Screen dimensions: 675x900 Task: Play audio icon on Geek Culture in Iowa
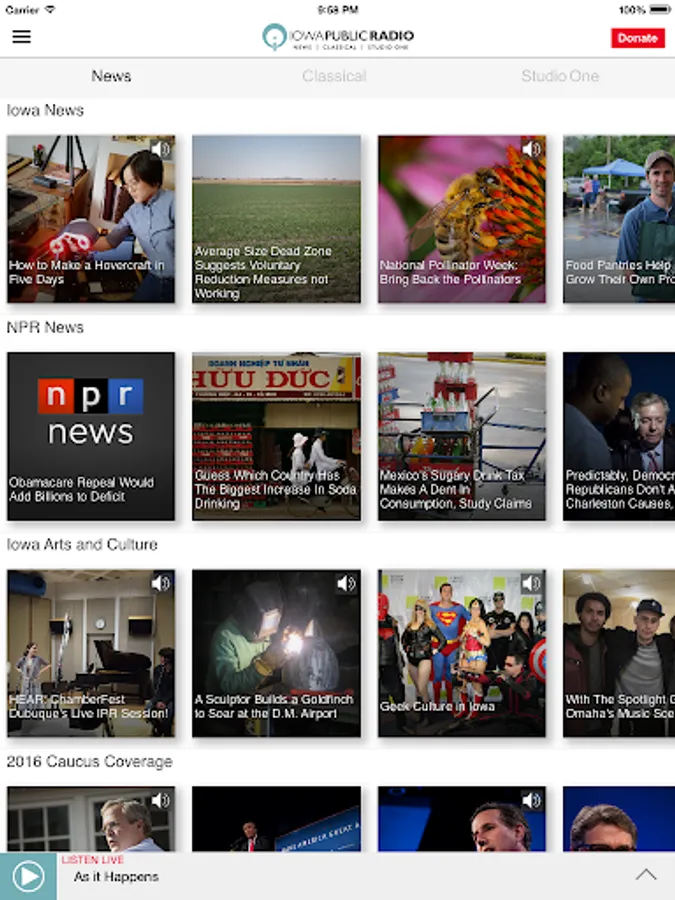click(532, 584)
